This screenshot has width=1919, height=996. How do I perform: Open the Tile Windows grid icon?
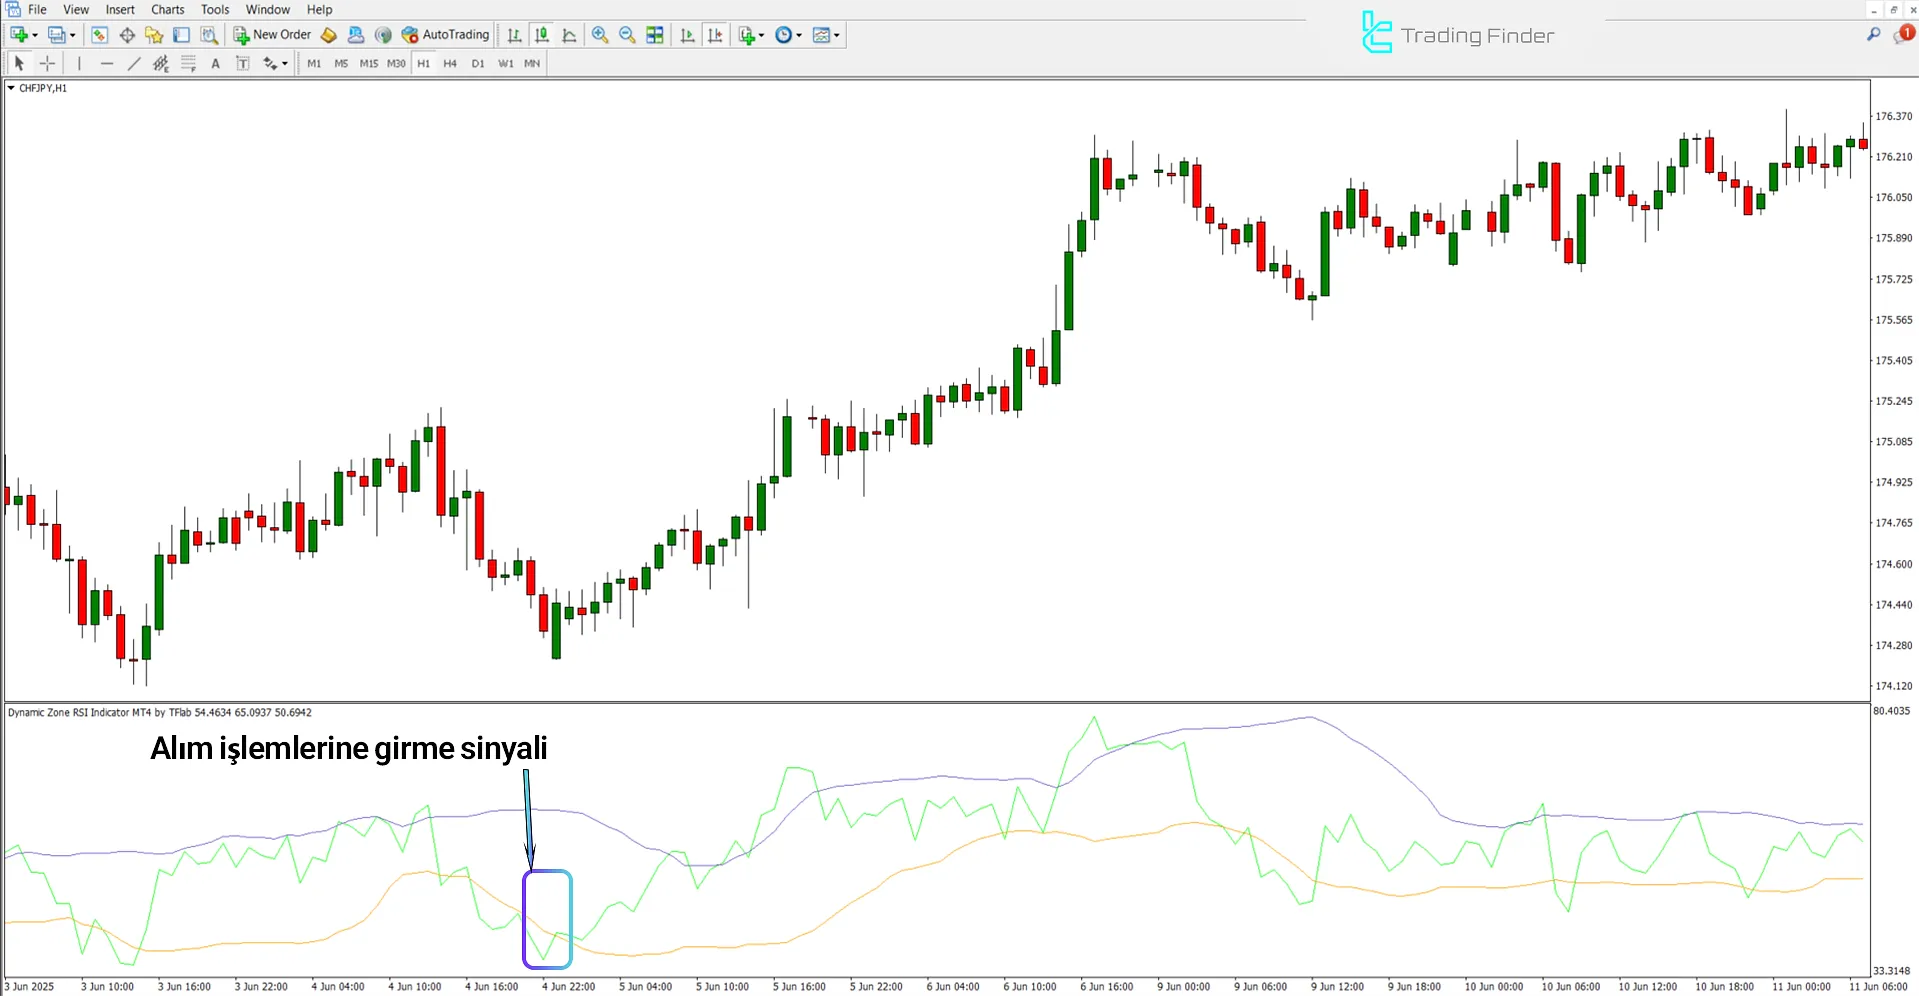pyautogui.click(x=655, y=35)
